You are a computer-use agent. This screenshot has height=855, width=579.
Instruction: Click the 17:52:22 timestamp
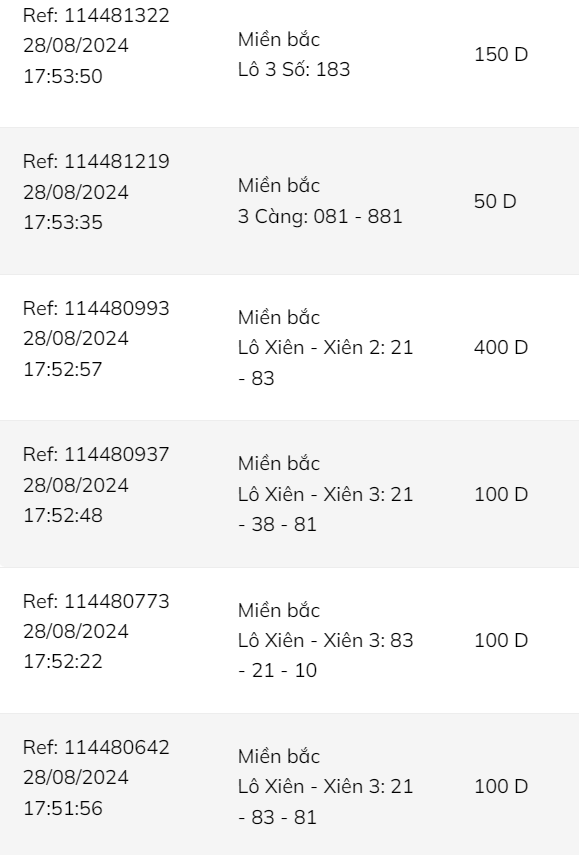point(63,661)
